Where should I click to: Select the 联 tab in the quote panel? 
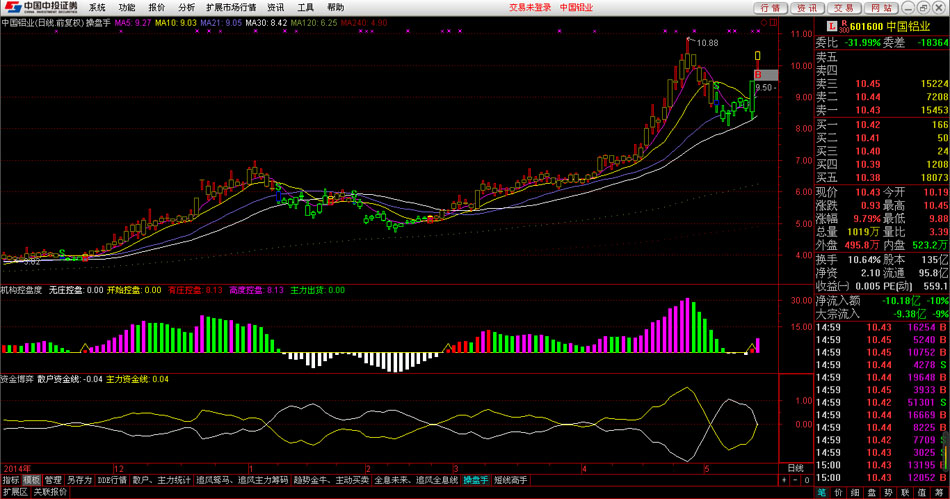905,492
